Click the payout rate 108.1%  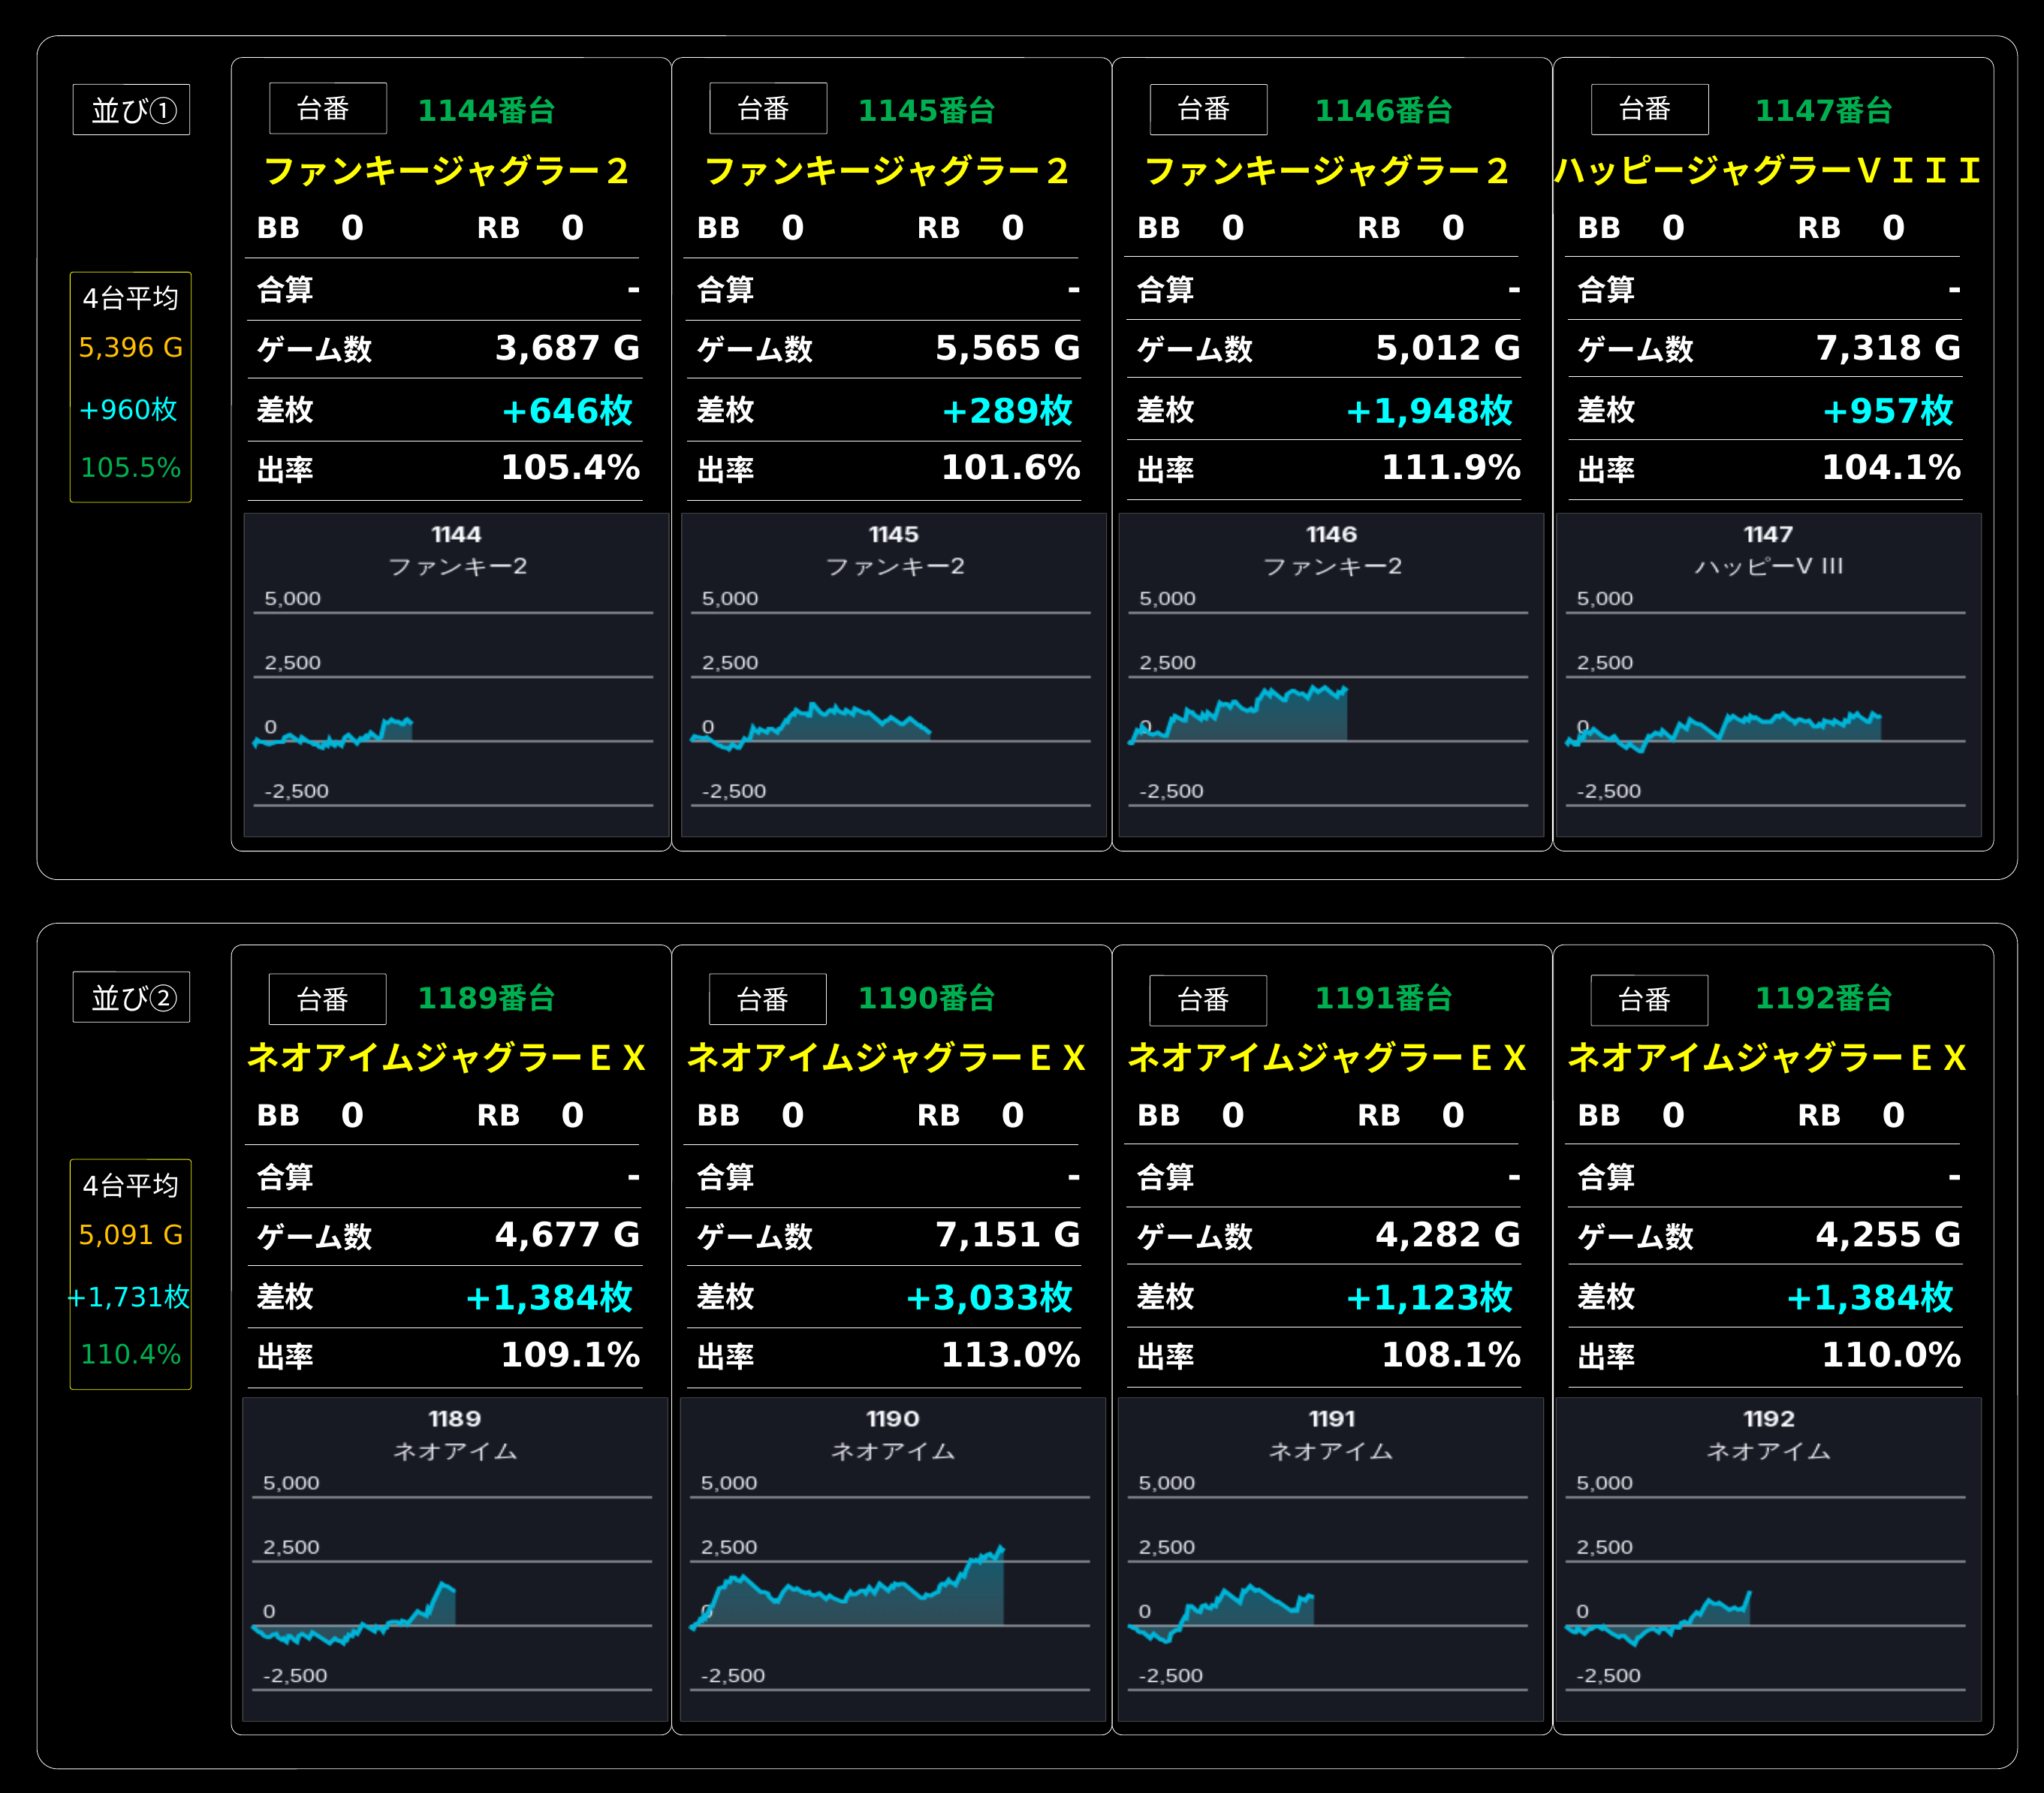1451,1354
